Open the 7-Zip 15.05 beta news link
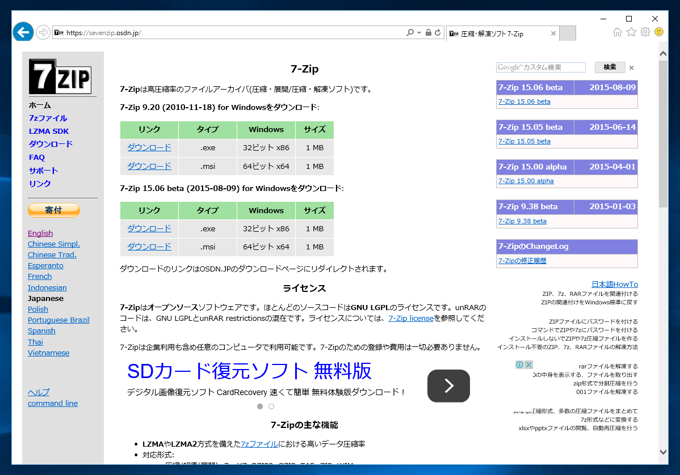The width and height of the screenshot is (680, 475). coord(524,141)
